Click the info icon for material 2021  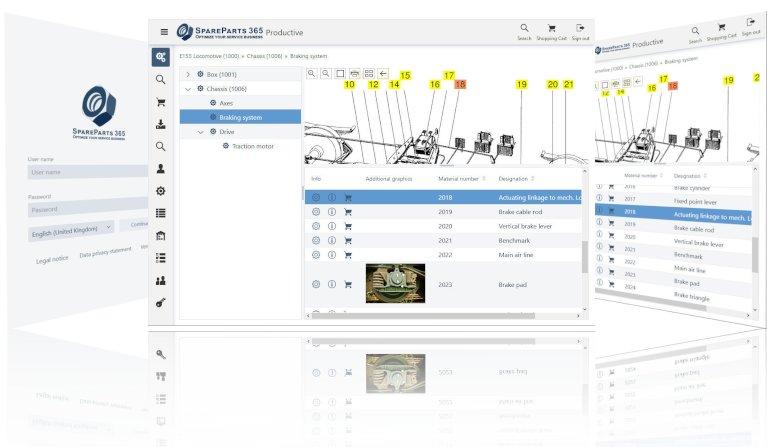pos(331,240)
